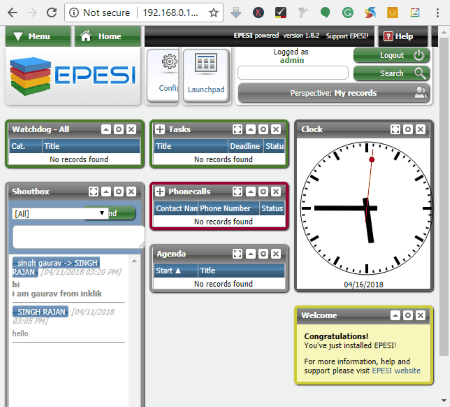Click the Shoutbox message text area
Viewport: 450px width, 407px height.
coord(79,237)
